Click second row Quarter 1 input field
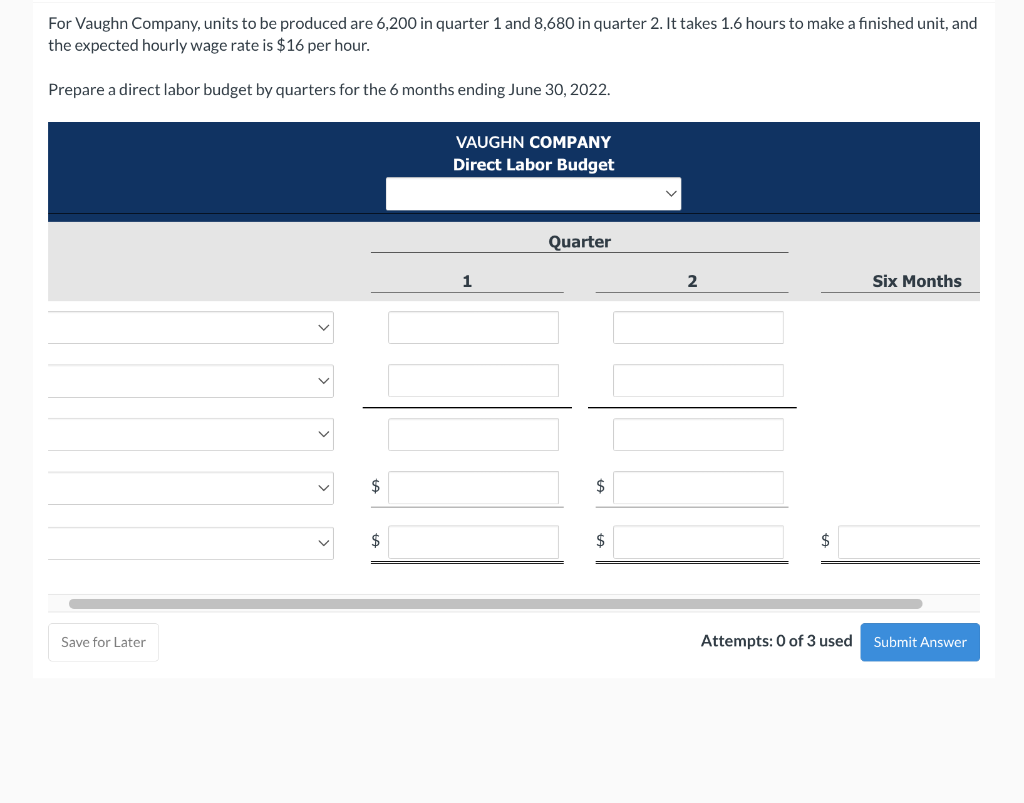This screenshot has width=1024, height=803. (473, 381)
